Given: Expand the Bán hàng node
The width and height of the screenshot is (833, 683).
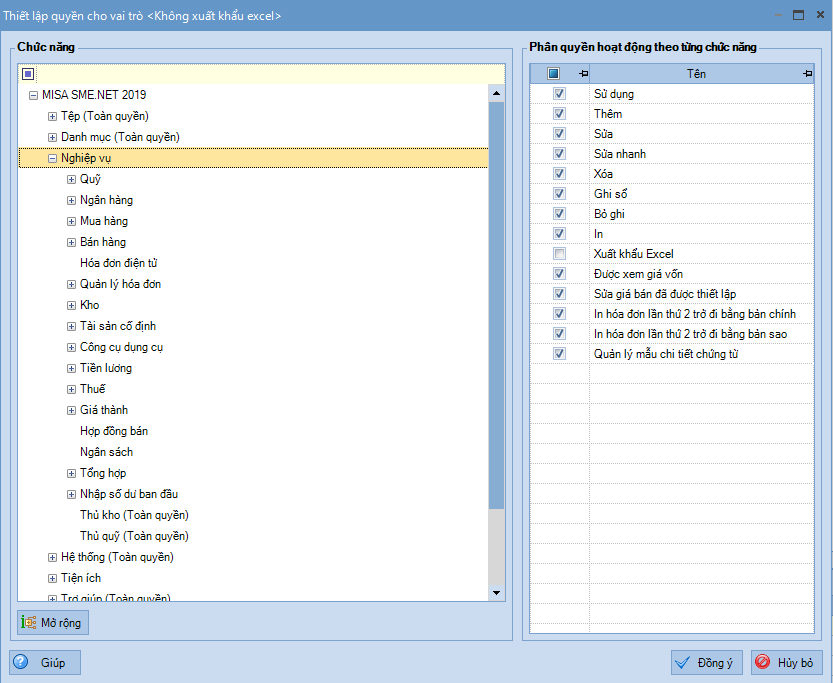Looking at the screenshot, I should [x=71, y=242].
